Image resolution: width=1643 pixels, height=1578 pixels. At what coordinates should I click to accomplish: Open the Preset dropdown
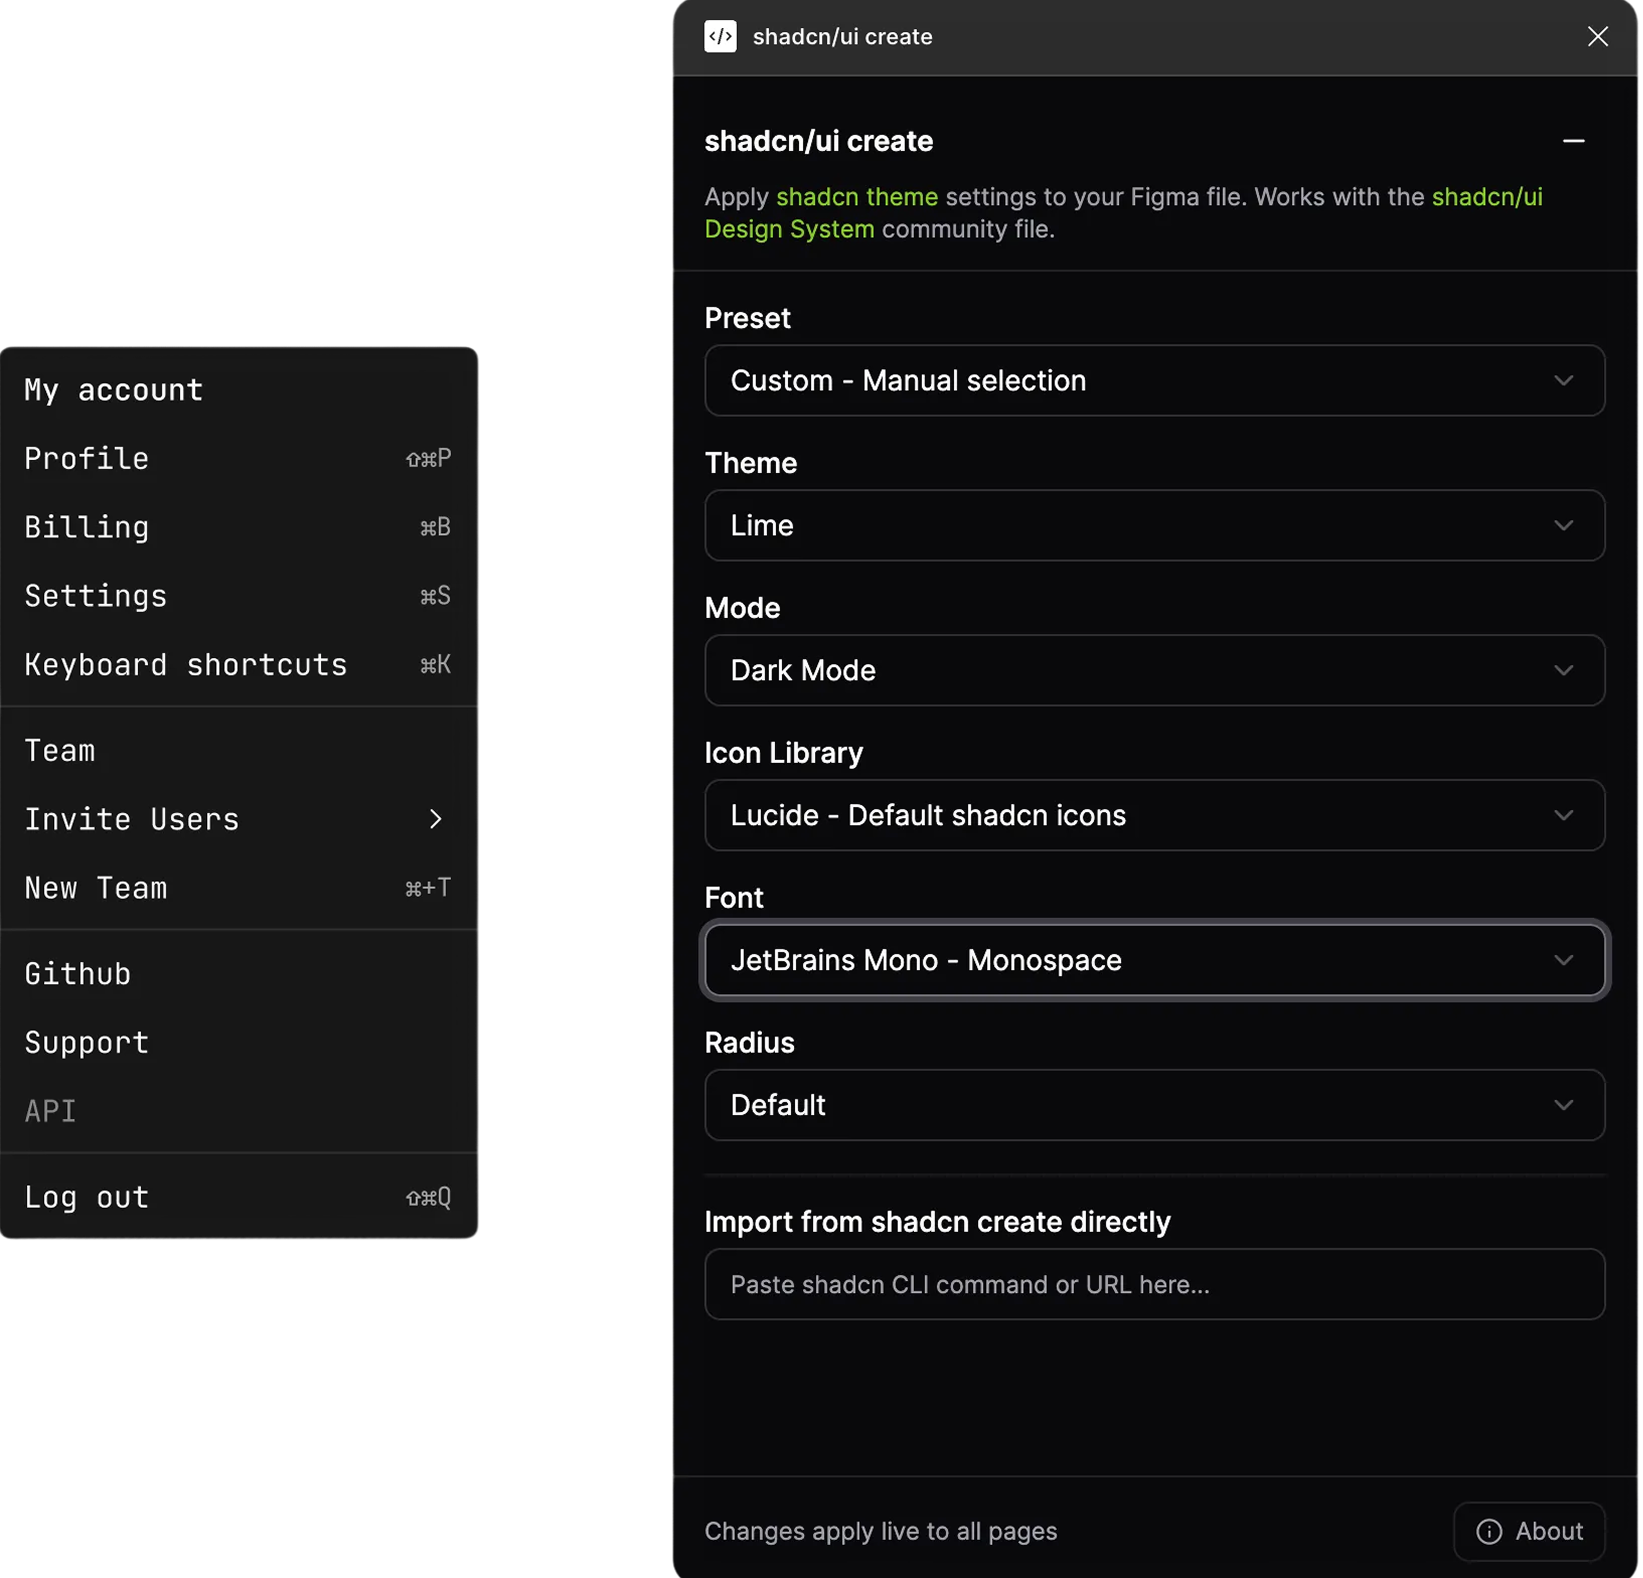1154,381
